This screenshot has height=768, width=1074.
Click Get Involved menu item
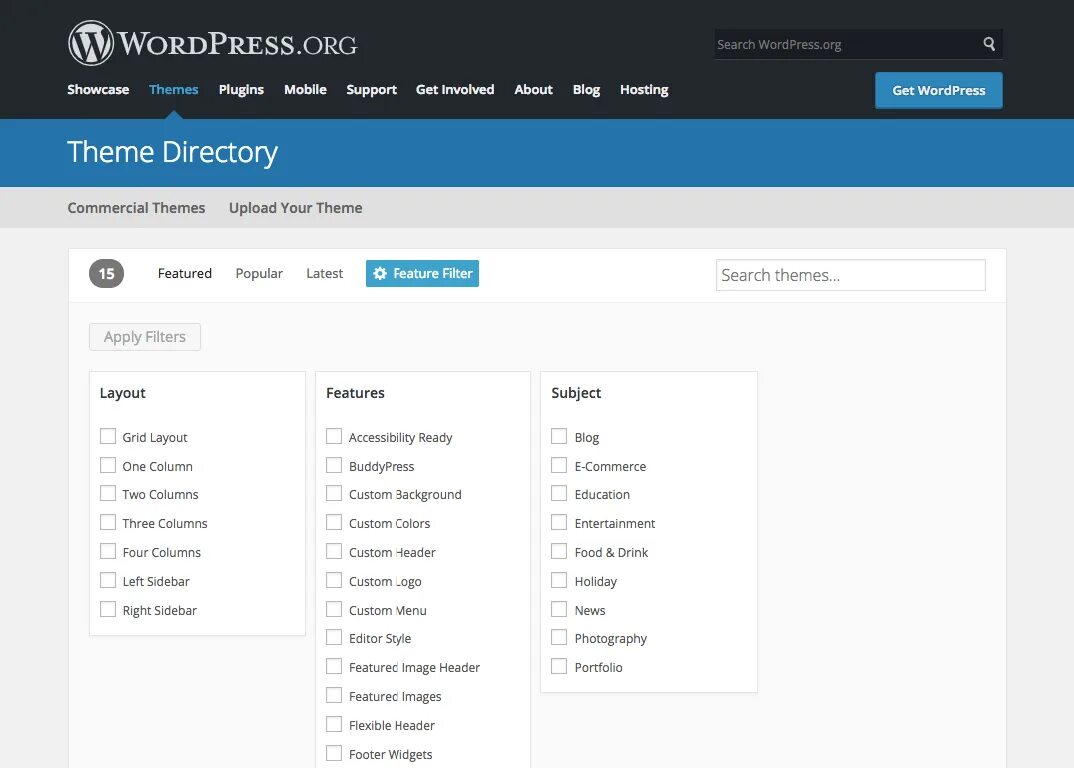[455, 89]
